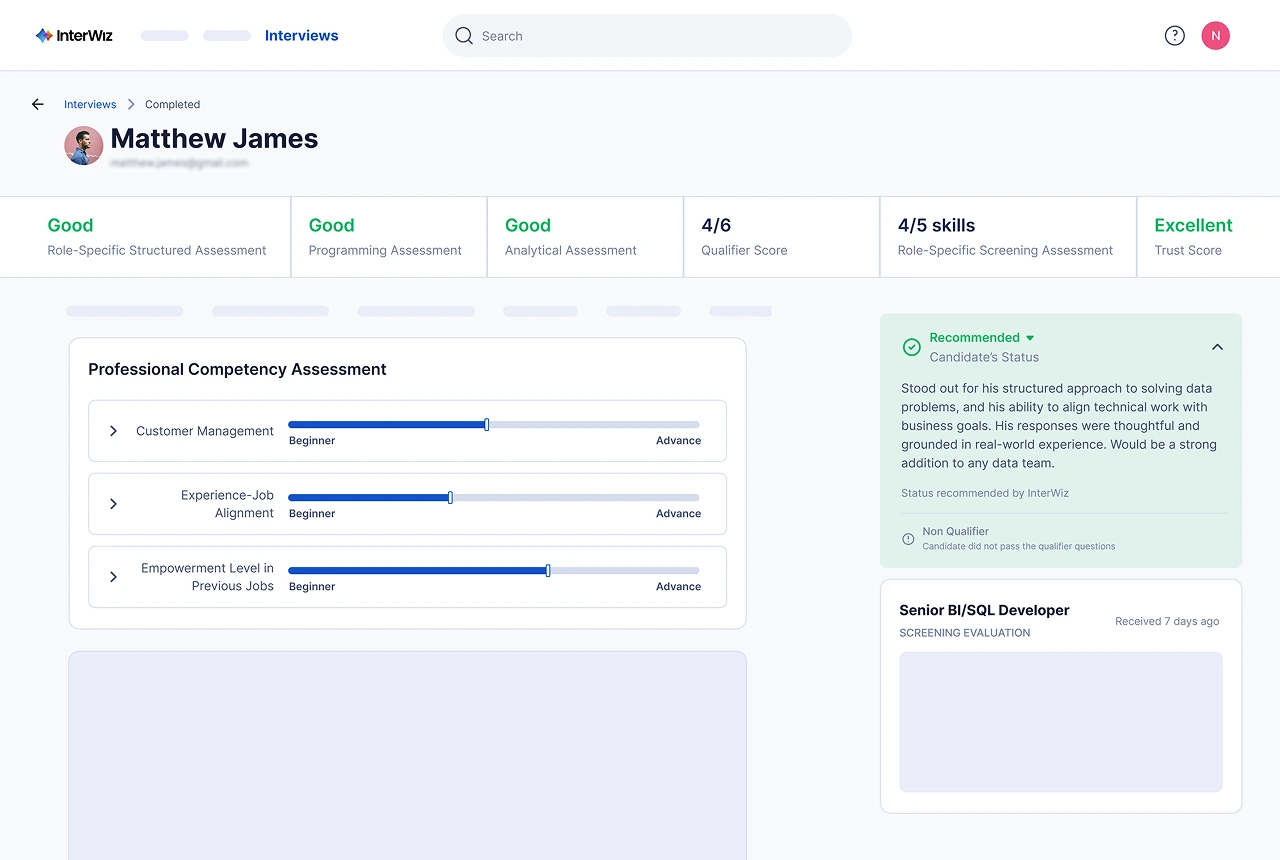Click the green Recommended checkmark icon

click(x=912, y=347)
